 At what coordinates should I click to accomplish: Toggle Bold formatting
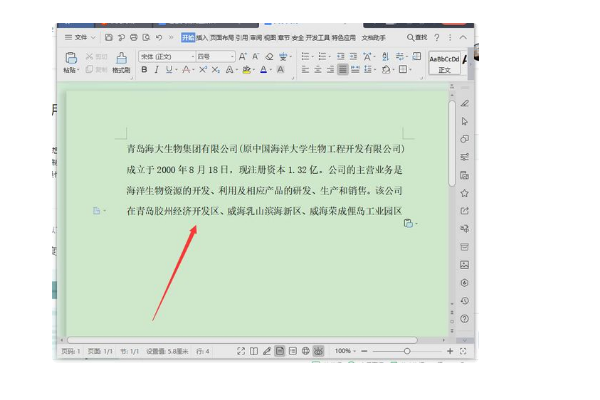tap(144, 69)
